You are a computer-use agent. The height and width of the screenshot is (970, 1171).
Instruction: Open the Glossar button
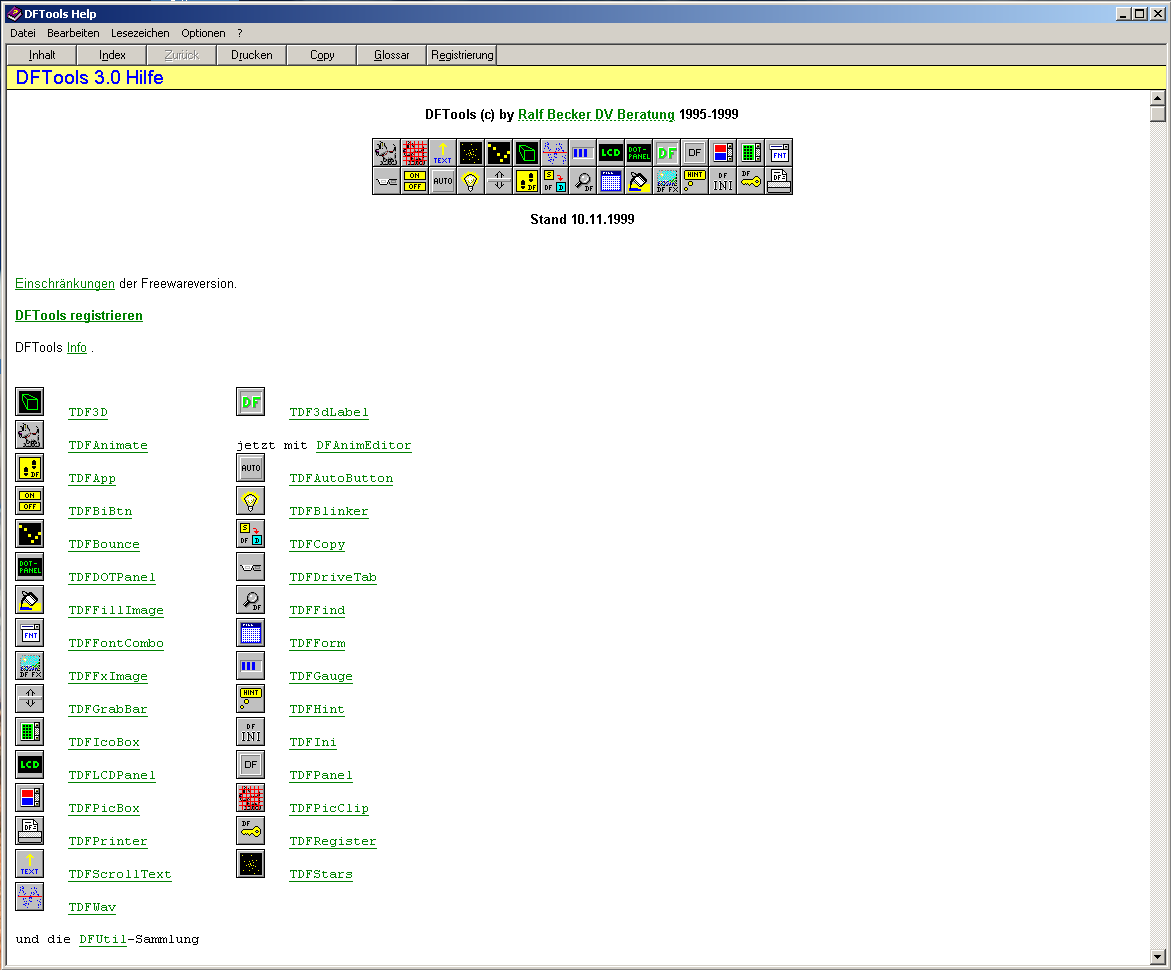pyautogui.click(x=391, y=55)
